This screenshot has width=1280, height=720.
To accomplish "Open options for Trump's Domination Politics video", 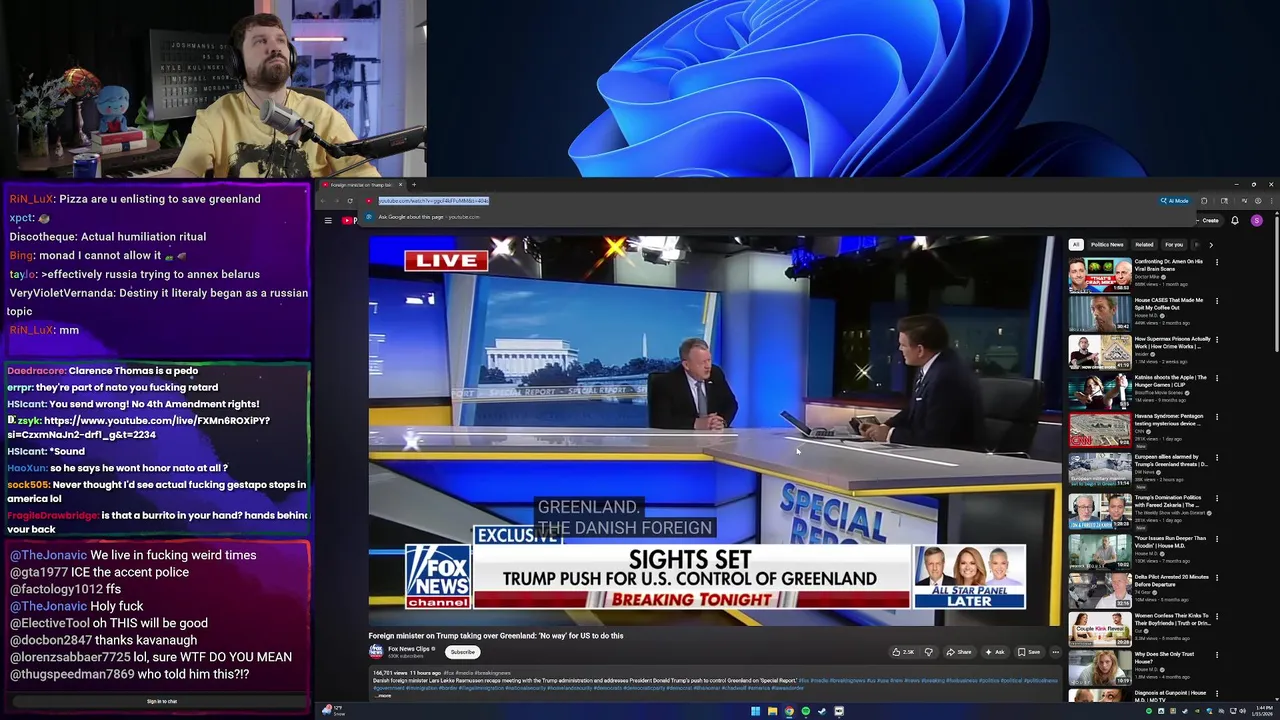I will point(1217,497).
